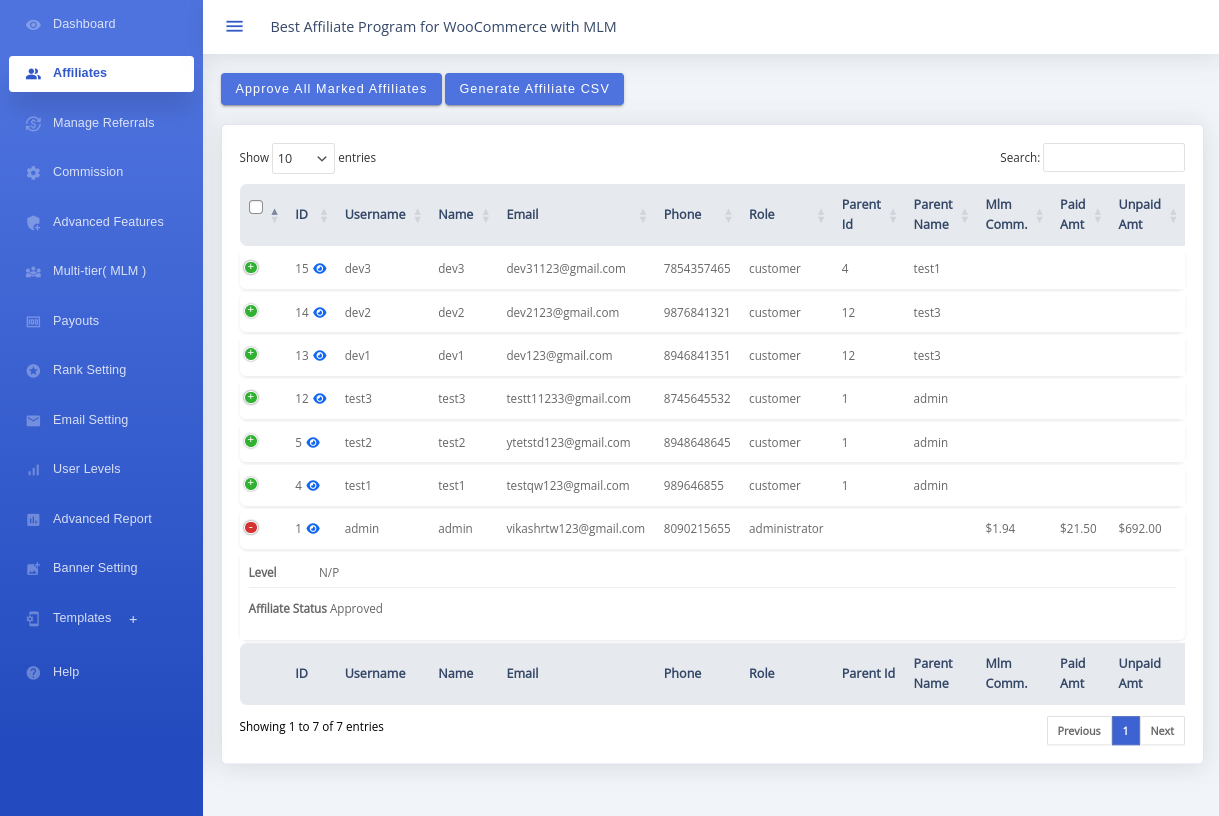View details via eye icon for ID 13
Screen dimensions: 1219x816
[x=320, y=355]
